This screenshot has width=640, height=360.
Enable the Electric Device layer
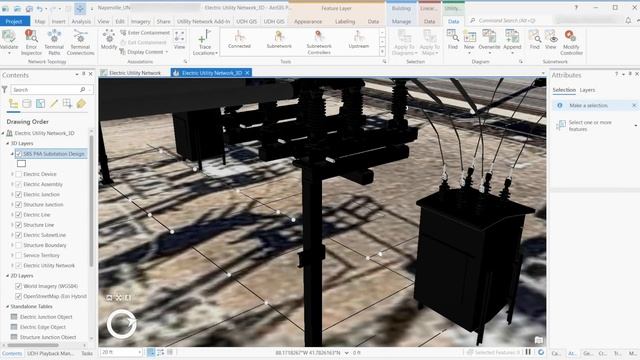19,174
